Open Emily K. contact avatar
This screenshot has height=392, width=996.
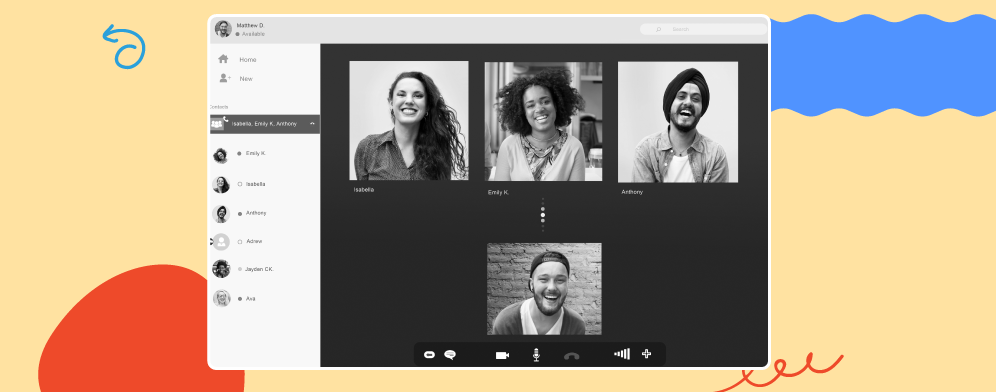[220, 155]
